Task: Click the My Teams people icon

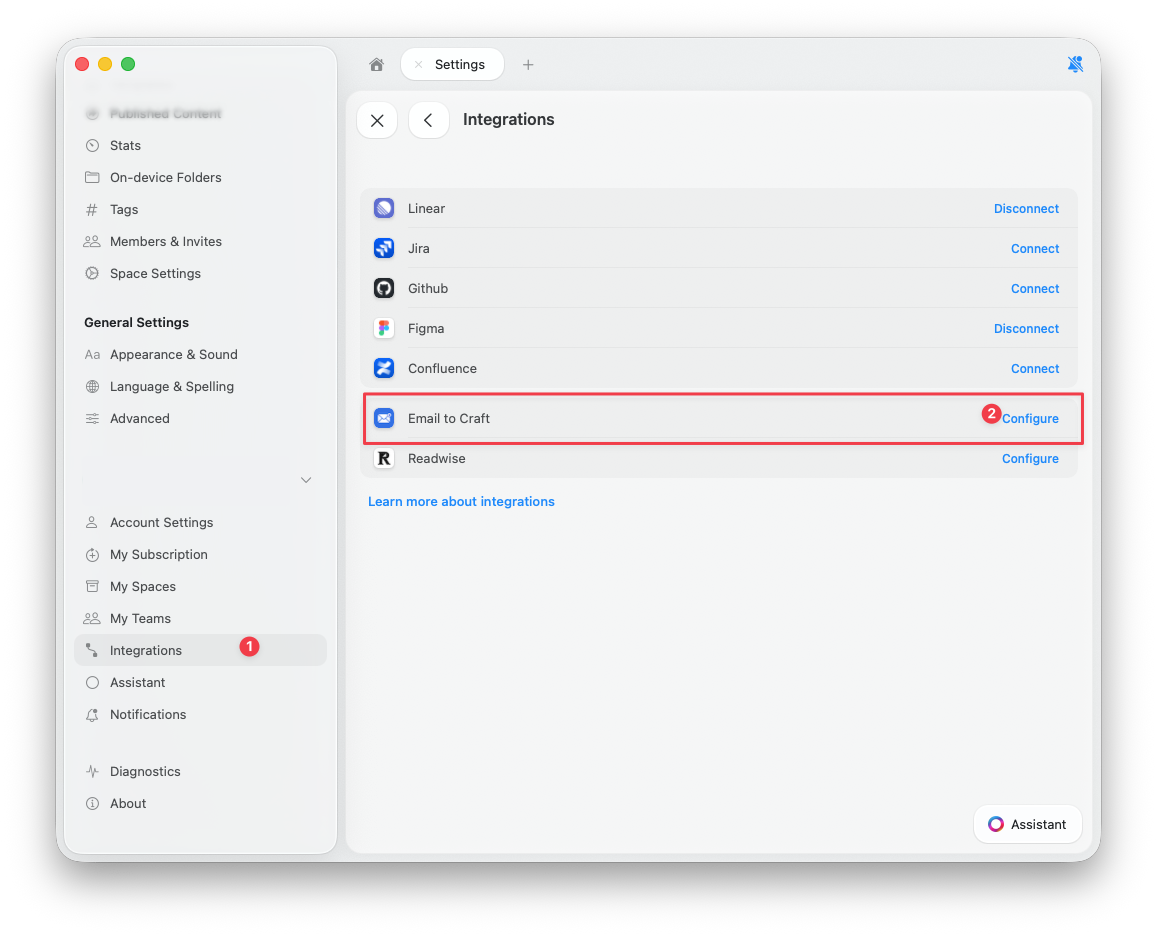Action: pyautogui.click(x=91, y=619)
